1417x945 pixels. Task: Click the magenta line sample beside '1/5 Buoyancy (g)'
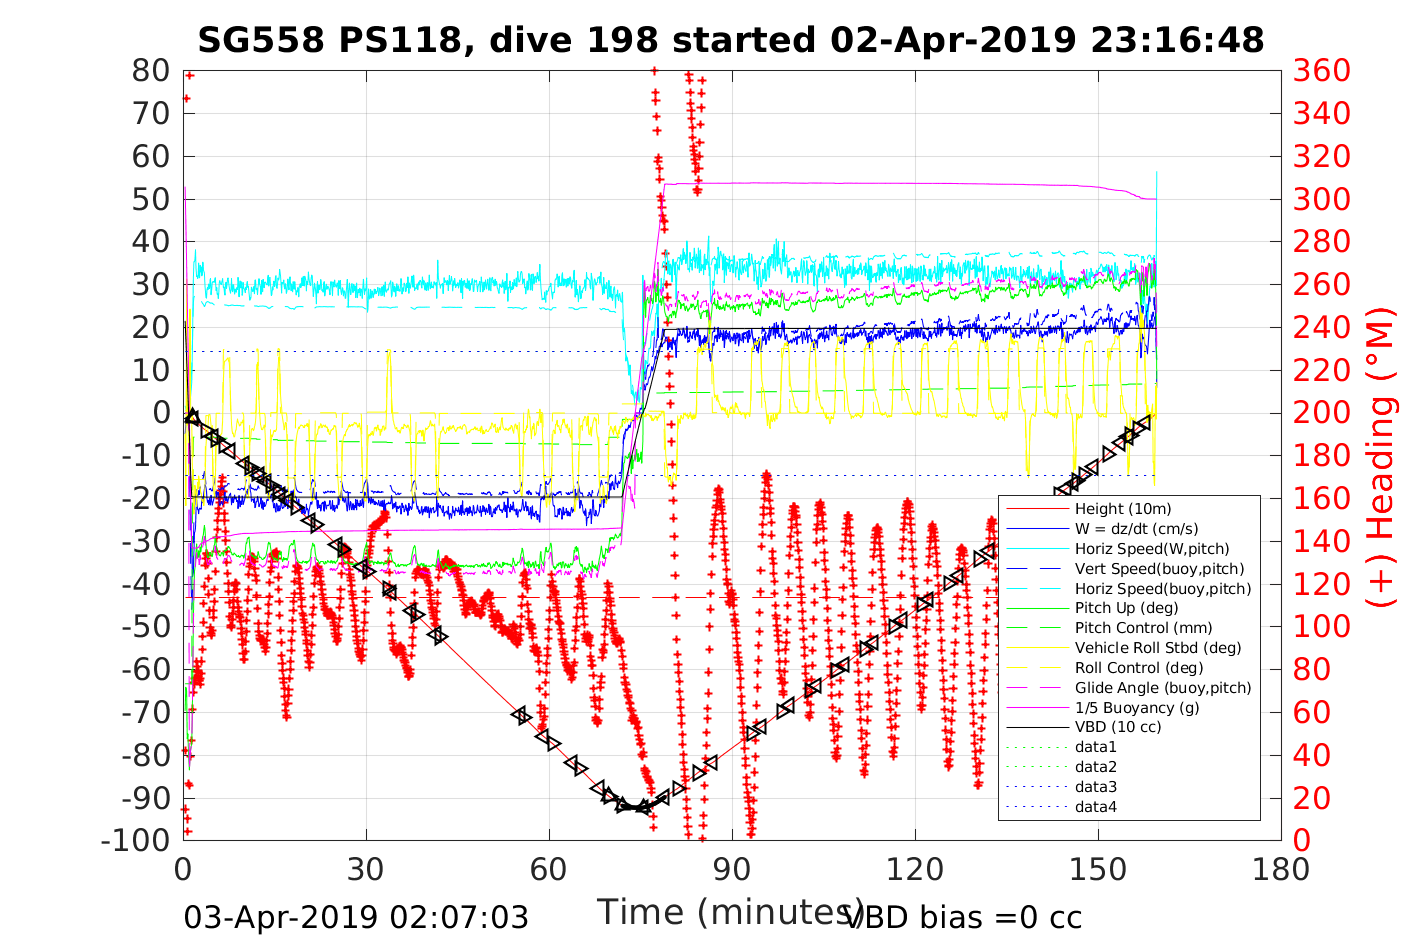(x=1036, y=708)
